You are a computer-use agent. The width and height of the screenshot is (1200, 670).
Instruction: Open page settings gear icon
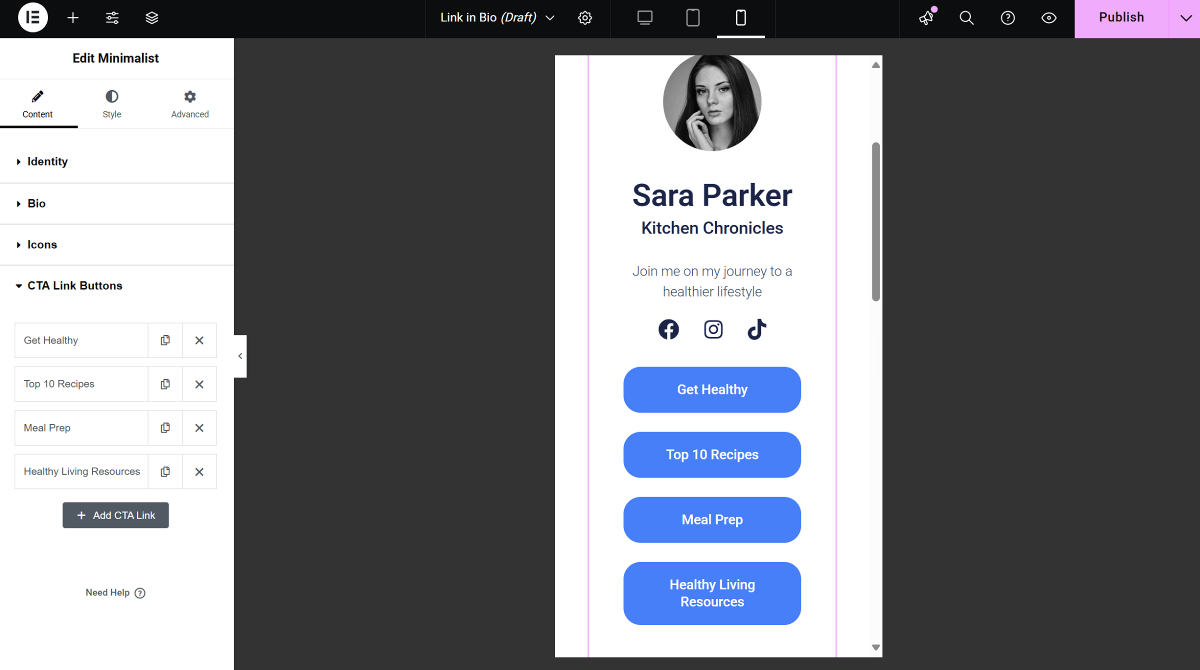coord(585,18)
